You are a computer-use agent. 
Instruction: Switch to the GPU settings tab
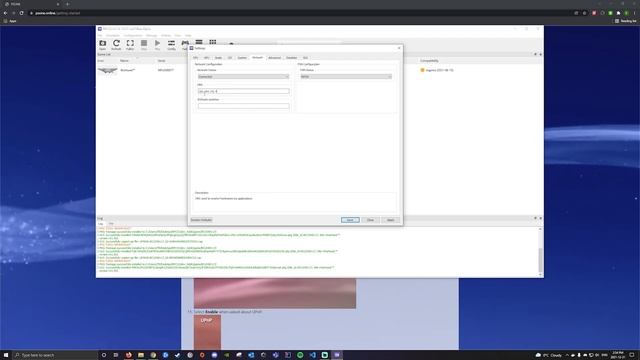(207, 58)
